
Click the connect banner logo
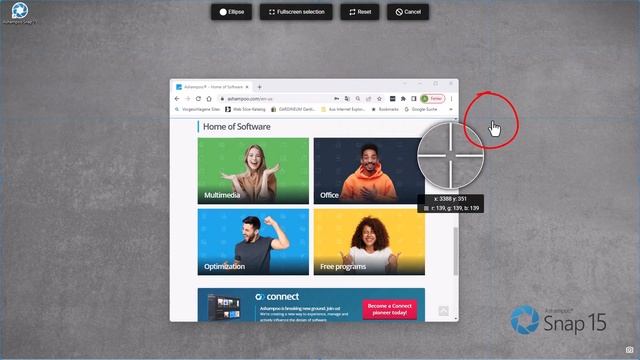coord(277,297)
